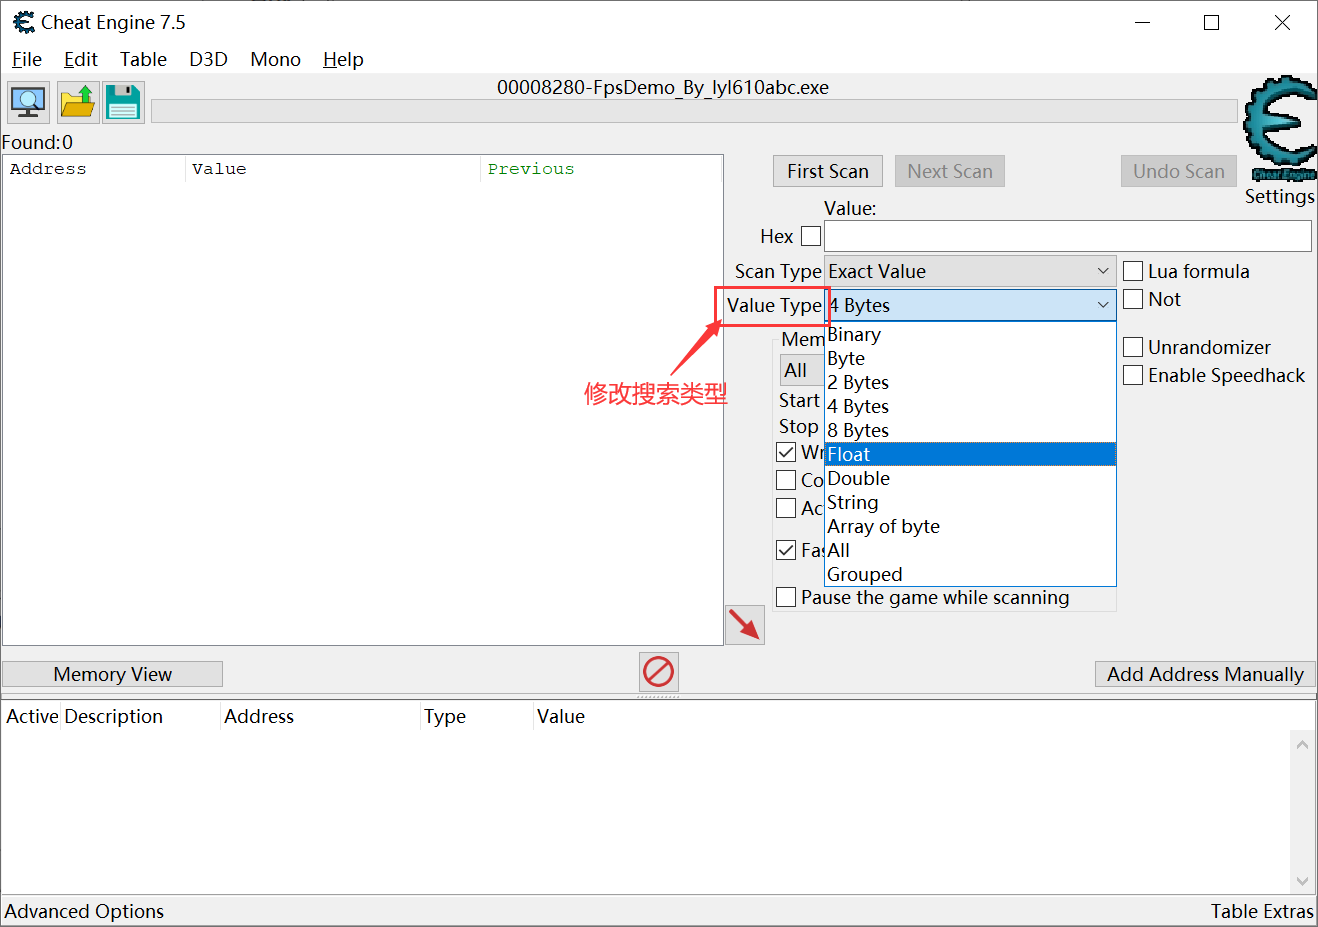This screenshot has height=927, width=1318.
Task: Enable the Lua formula checkbox
Action: pyautogui.click(x=1133, y=271)
